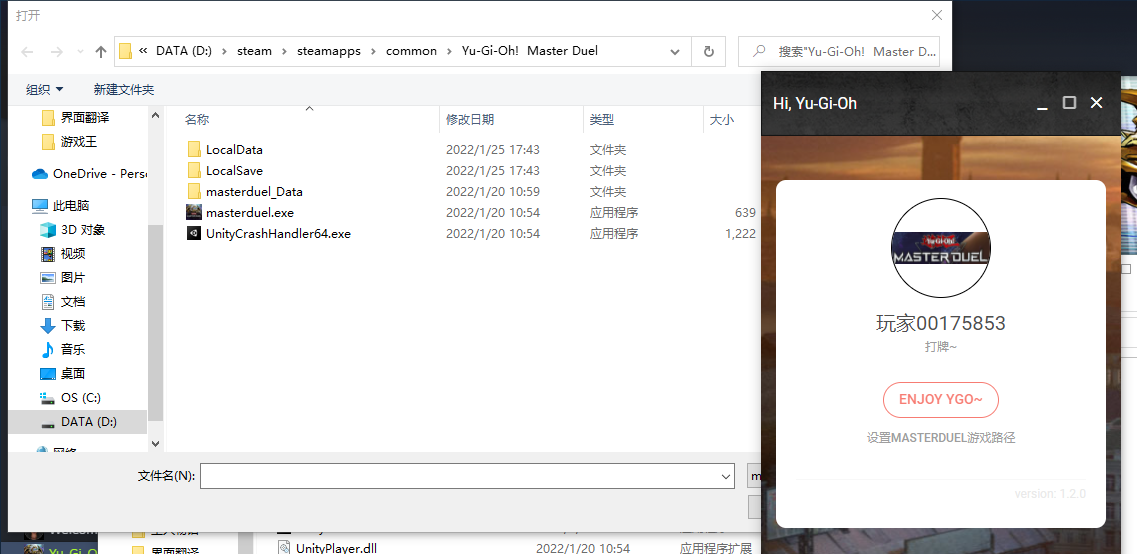Expand address bar history dropdown

point(675,51)
